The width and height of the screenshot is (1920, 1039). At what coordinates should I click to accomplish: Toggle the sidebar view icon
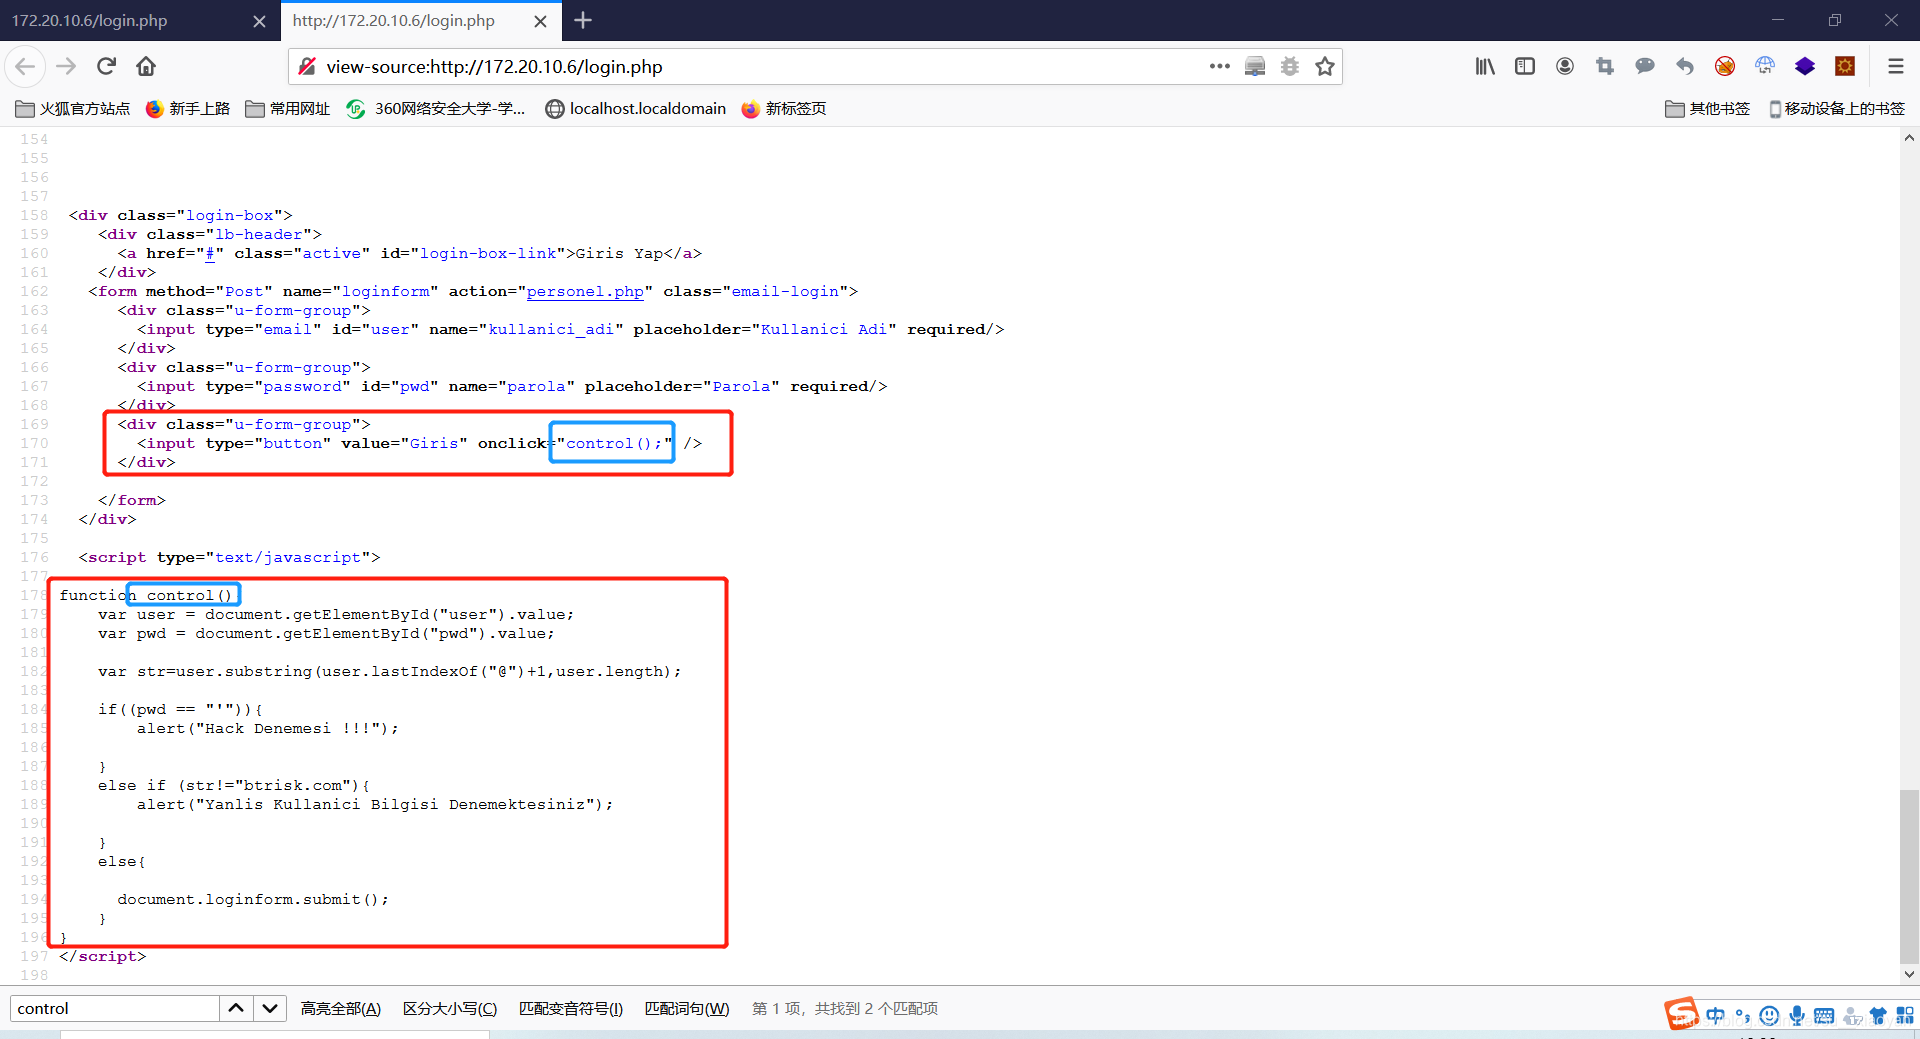1525,66
